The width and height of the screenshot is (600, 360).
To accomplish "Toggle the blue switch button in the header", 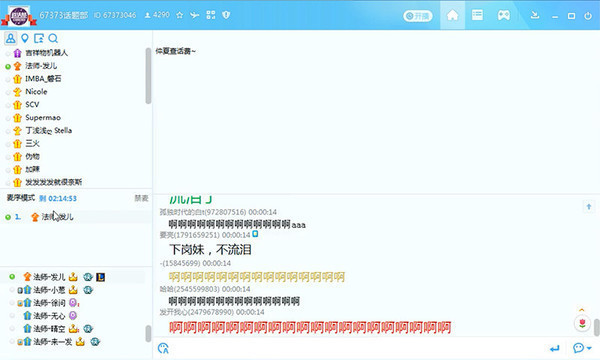I will pos(417,16).
